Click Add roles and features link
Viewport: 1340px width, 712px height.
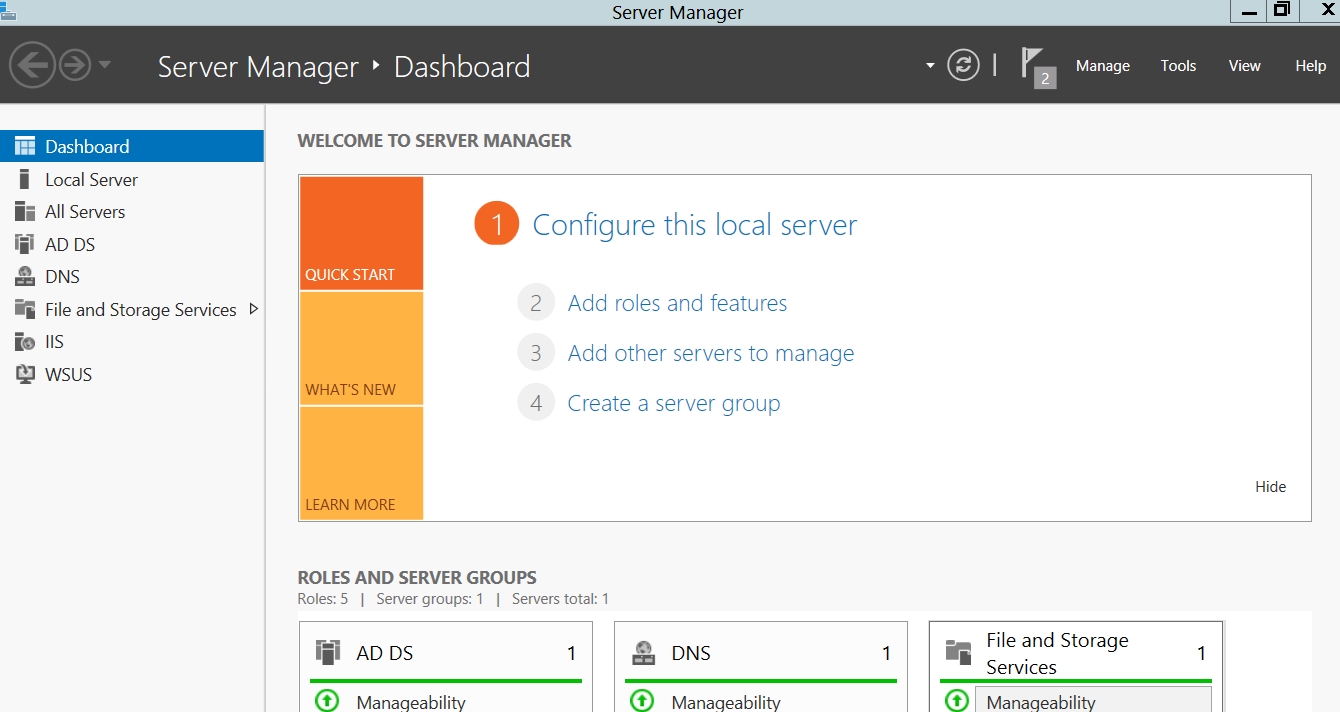click(677, 303)
